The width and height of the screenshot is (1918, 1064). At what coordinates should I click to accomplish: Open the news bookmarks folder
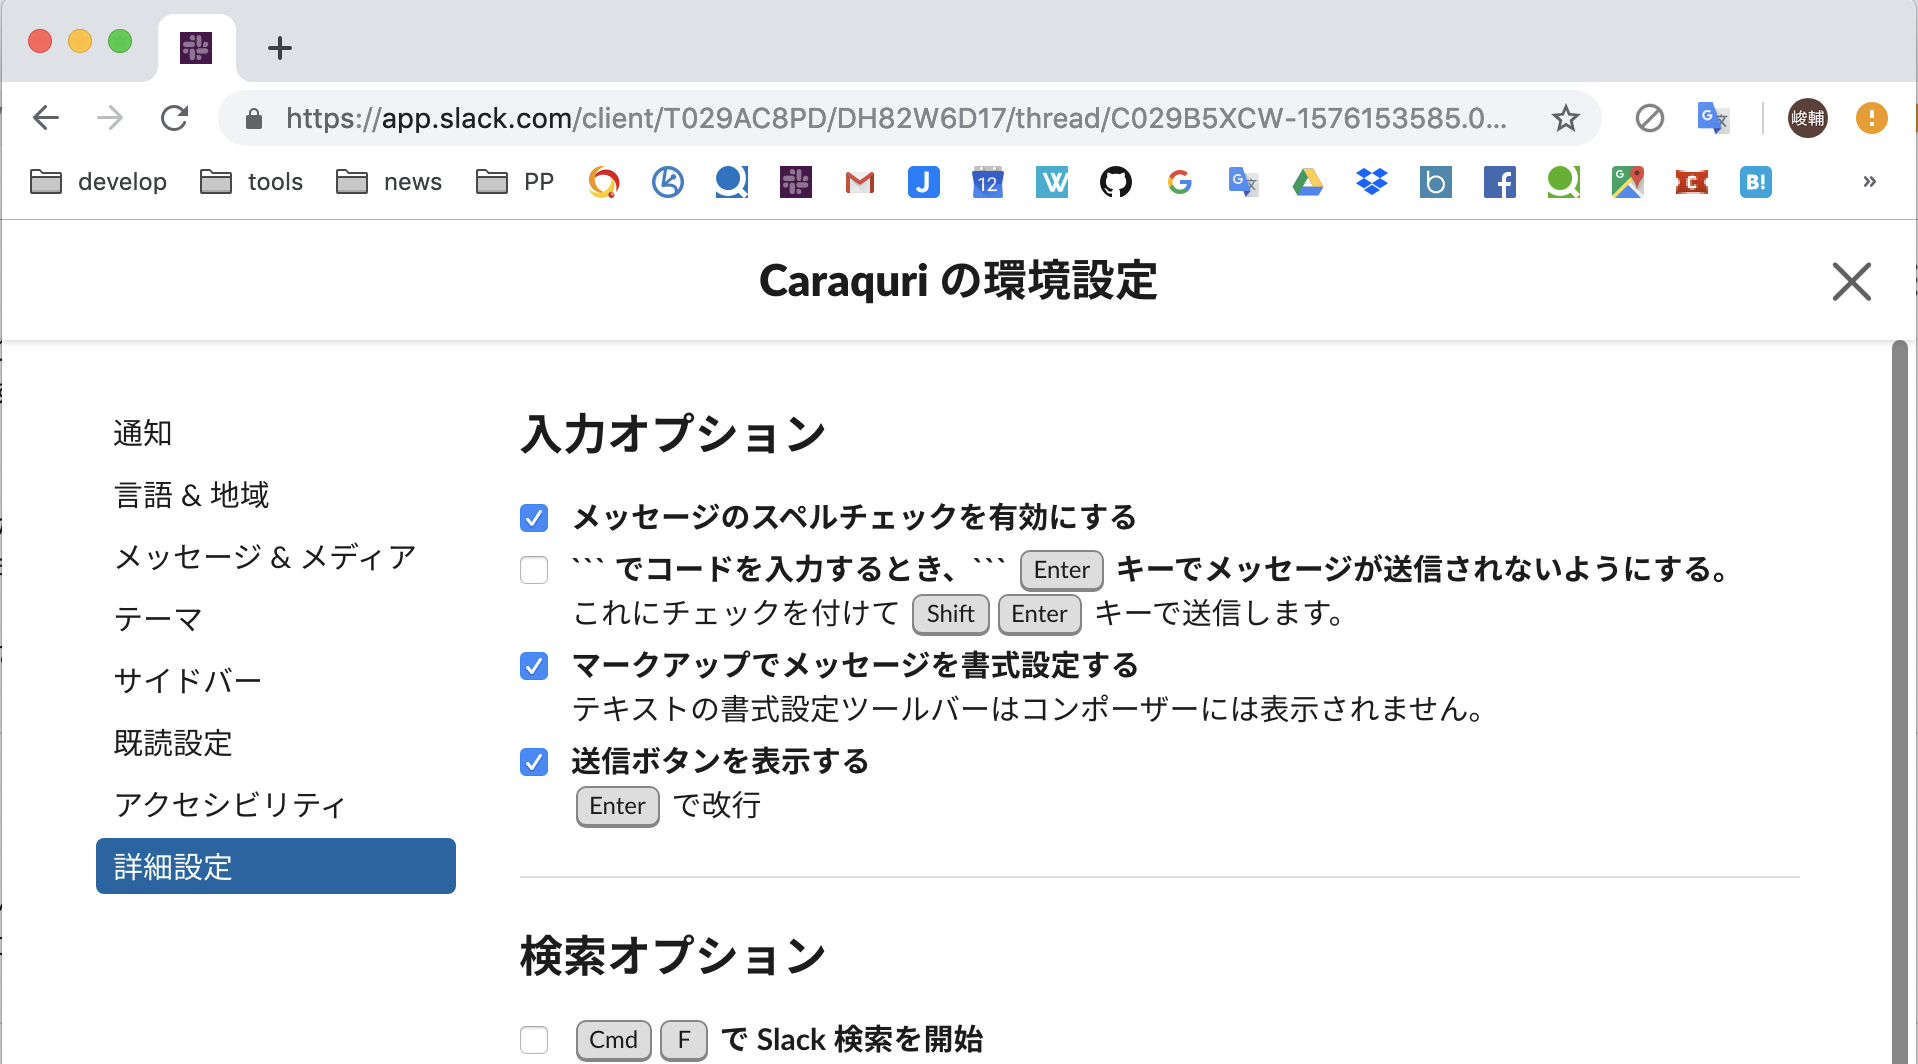[x=388, y=182]
